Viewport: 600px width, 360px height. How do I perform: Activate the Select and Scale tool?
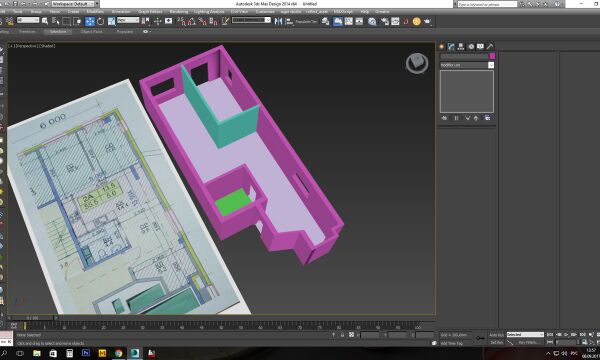(111, 21)
